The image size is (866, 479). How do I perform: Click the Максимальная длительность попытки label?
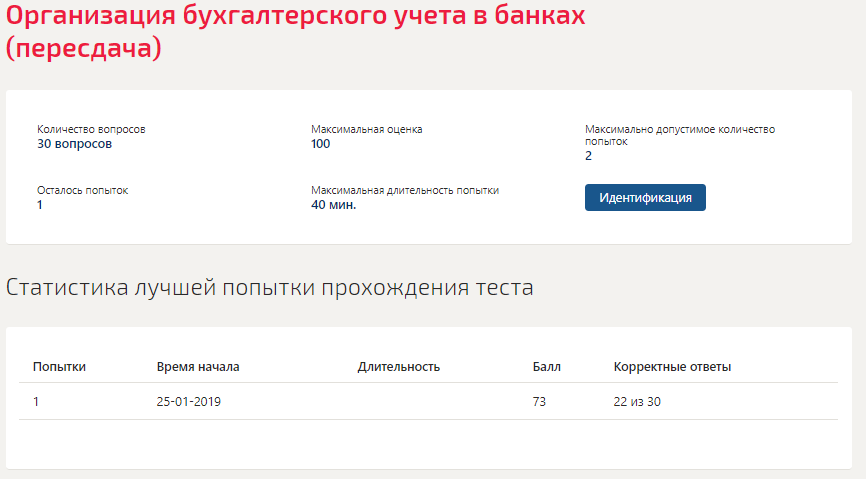405,190
